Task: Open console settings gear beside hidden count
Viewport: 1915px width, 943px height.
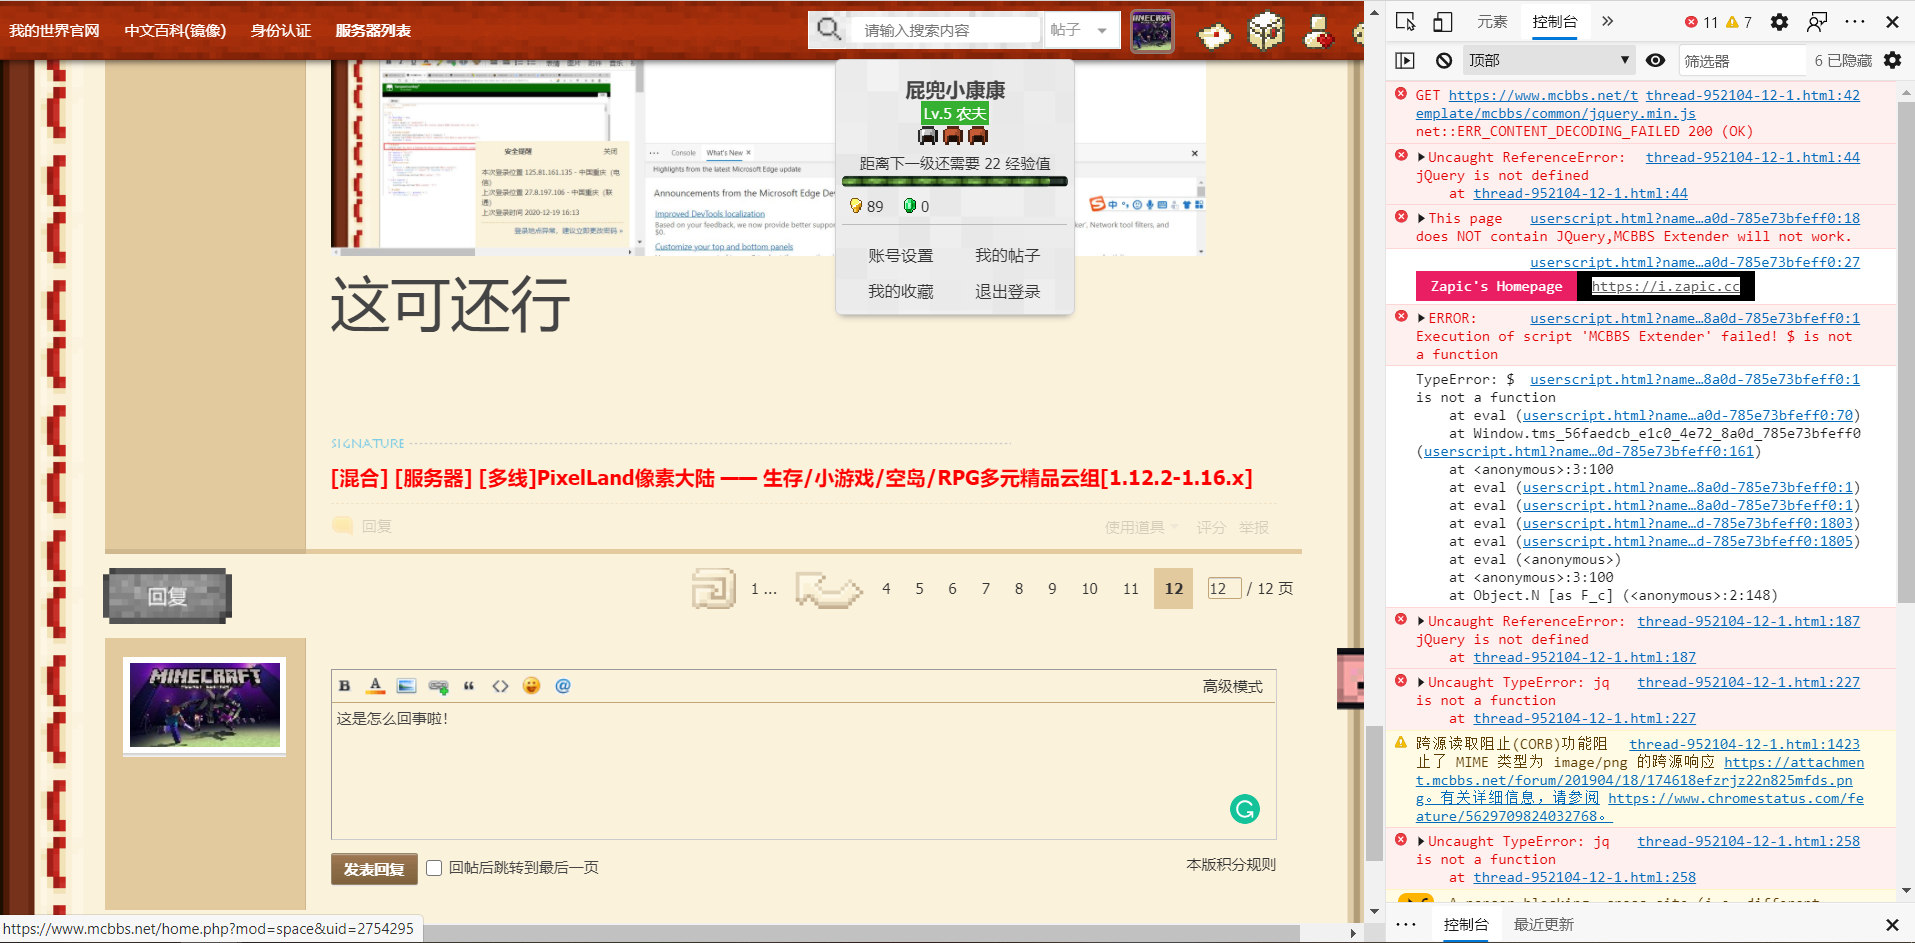Action: coord(1892,60)
